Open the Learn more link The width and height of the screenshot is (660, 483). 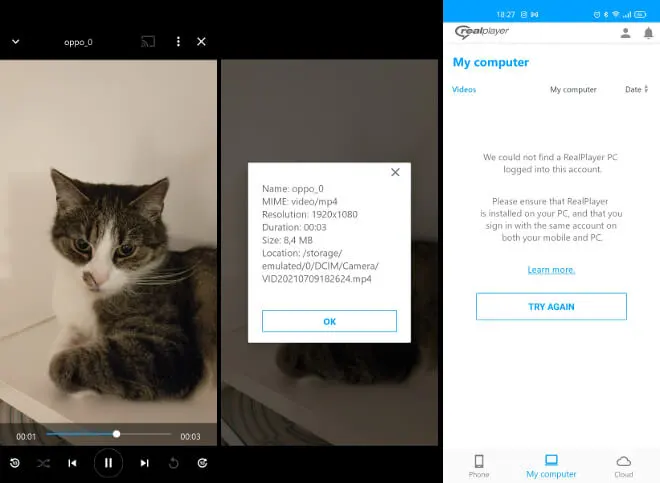[x=551, y=270]
